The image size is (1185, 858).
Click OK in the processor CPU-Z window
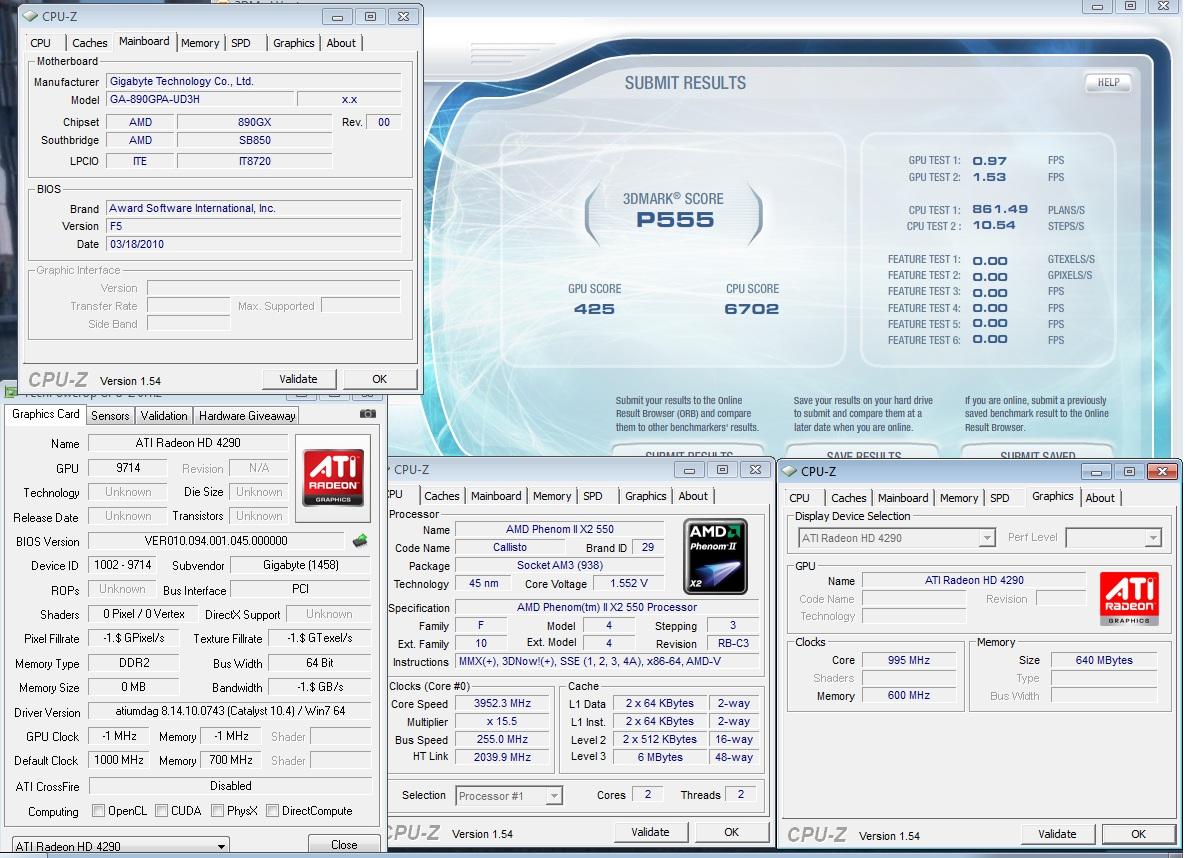732,832
